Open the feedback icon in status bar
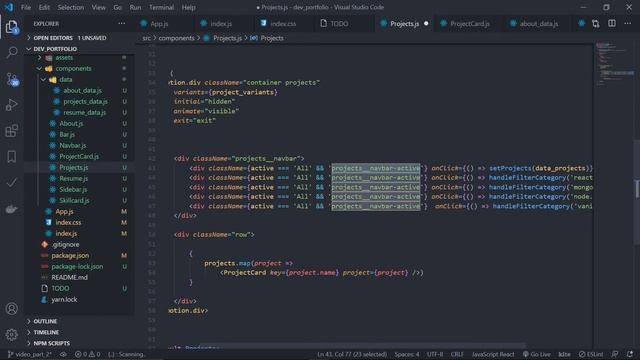The image size is (640, 360). [x=615, y=354]
